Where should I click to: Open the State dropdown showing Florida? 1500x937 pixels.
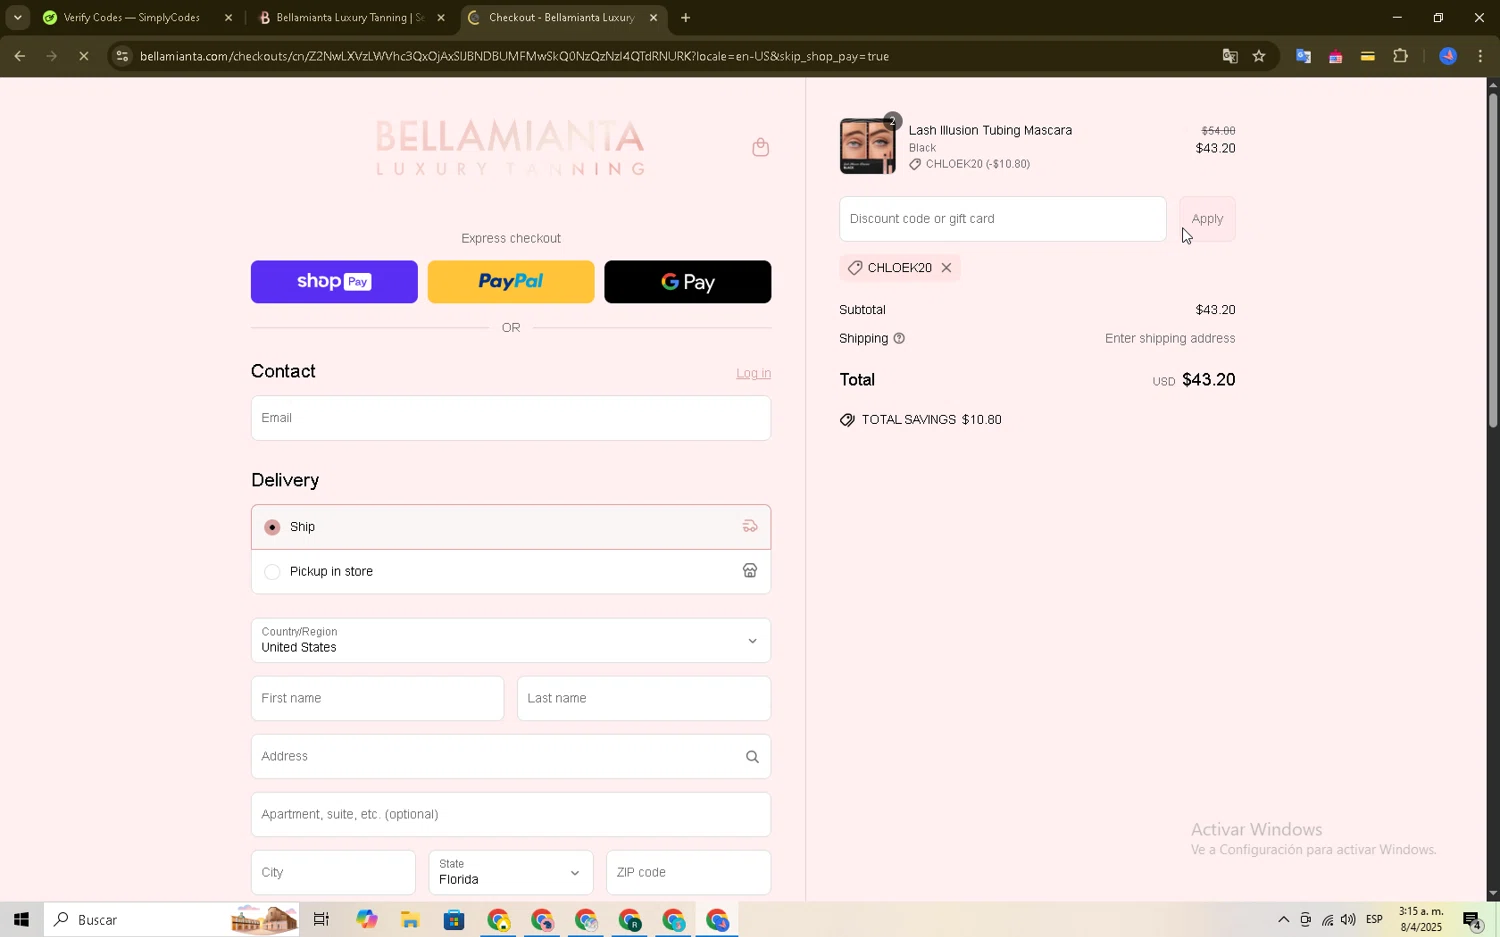(x=511, y=872)
